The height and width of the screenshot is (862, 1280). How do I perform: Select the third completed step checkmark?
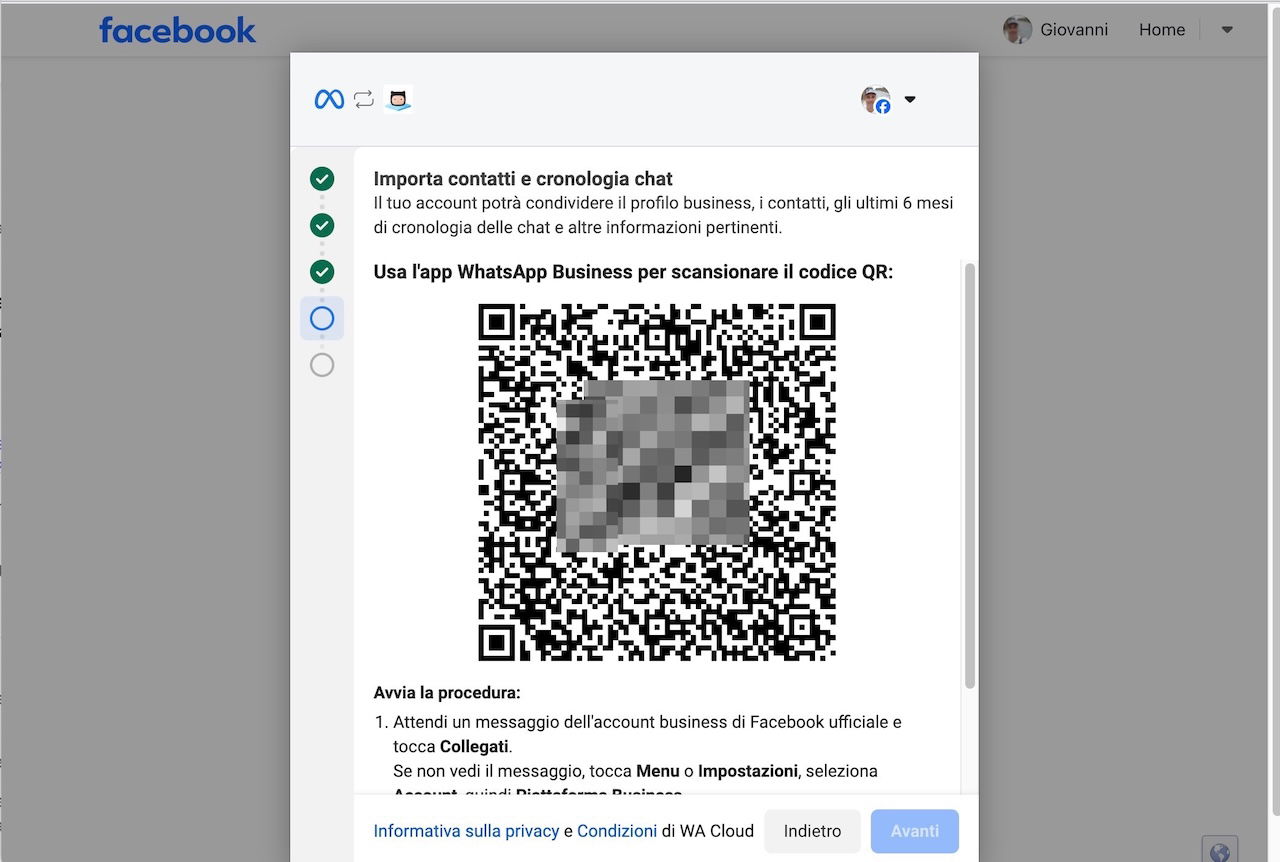pos(322,271)
